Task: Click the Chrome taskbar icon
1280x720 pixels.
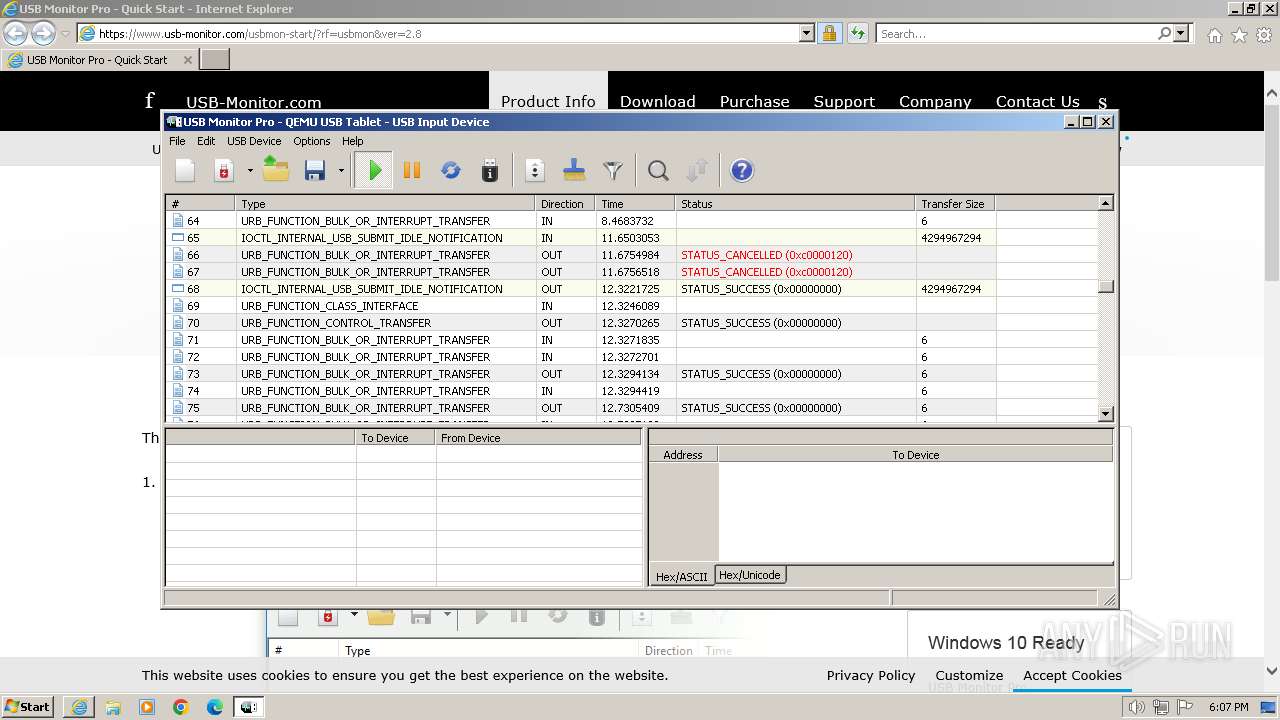Action: (x=181, y=707)
